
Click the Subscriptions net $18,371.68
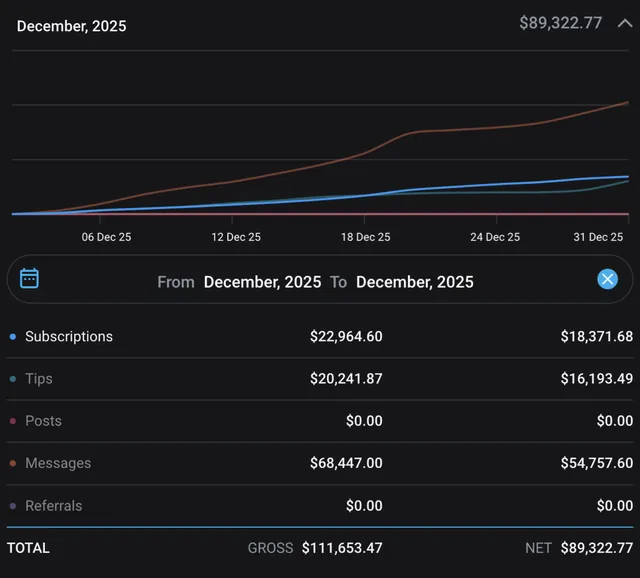click(x=597, y=336)
